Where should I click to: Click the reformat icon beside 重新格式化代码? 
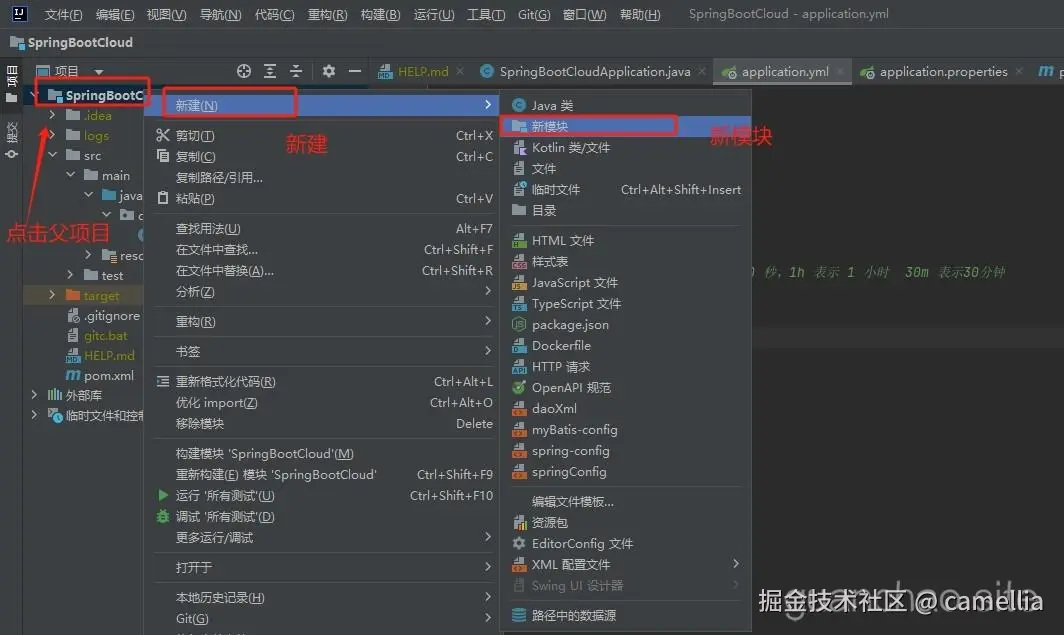(163, 381)
